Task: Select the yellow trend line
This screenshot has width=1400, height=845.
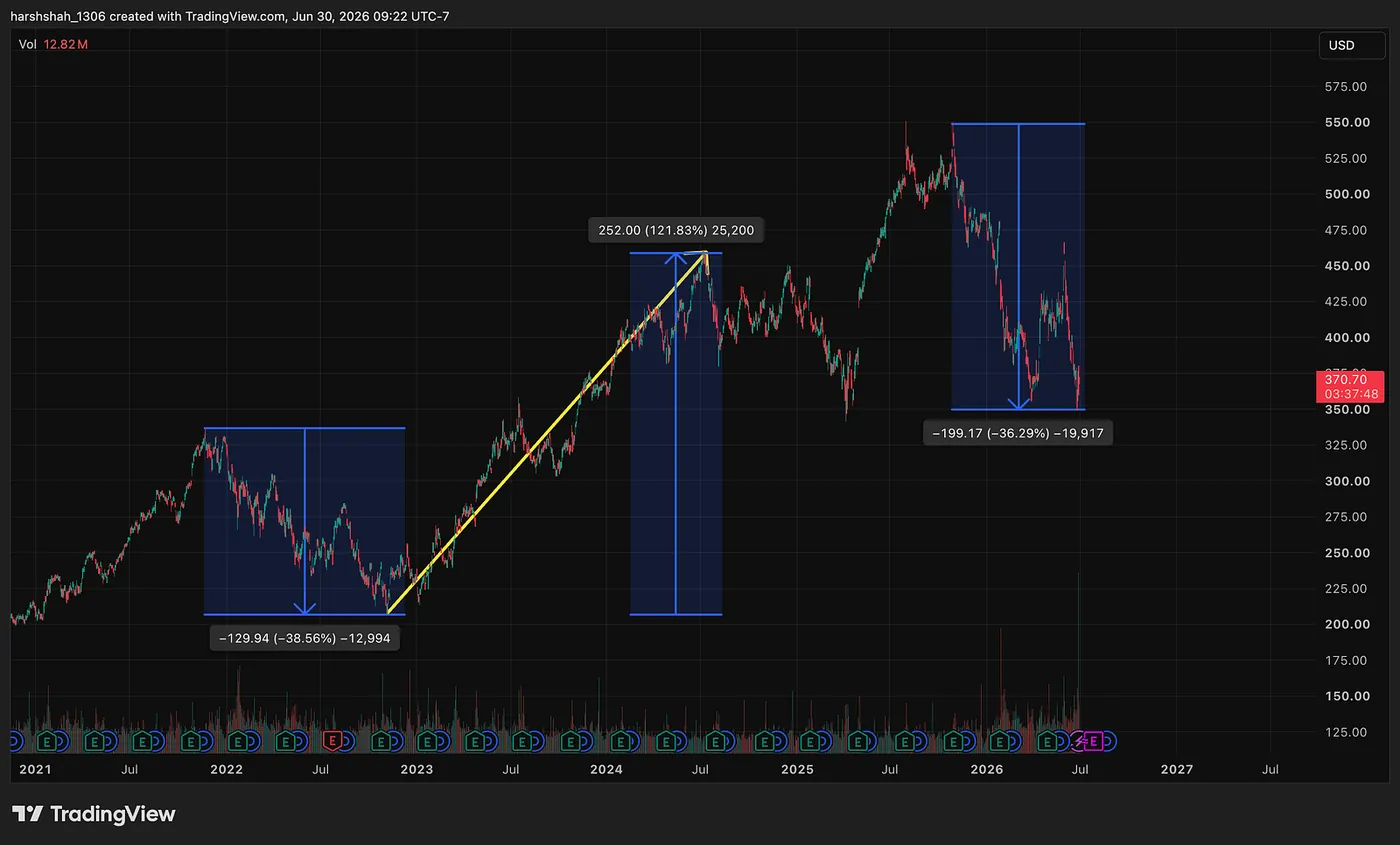Action: (547, 432)
